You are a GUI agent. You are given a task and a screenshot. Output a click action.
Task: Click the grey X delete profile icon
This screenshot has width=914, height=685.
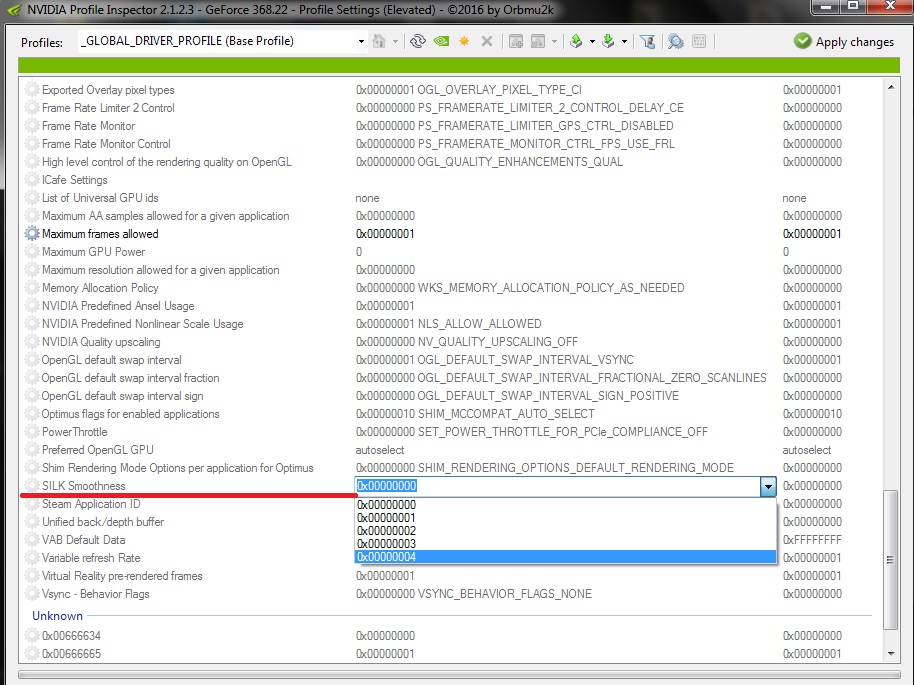point(487,41)
